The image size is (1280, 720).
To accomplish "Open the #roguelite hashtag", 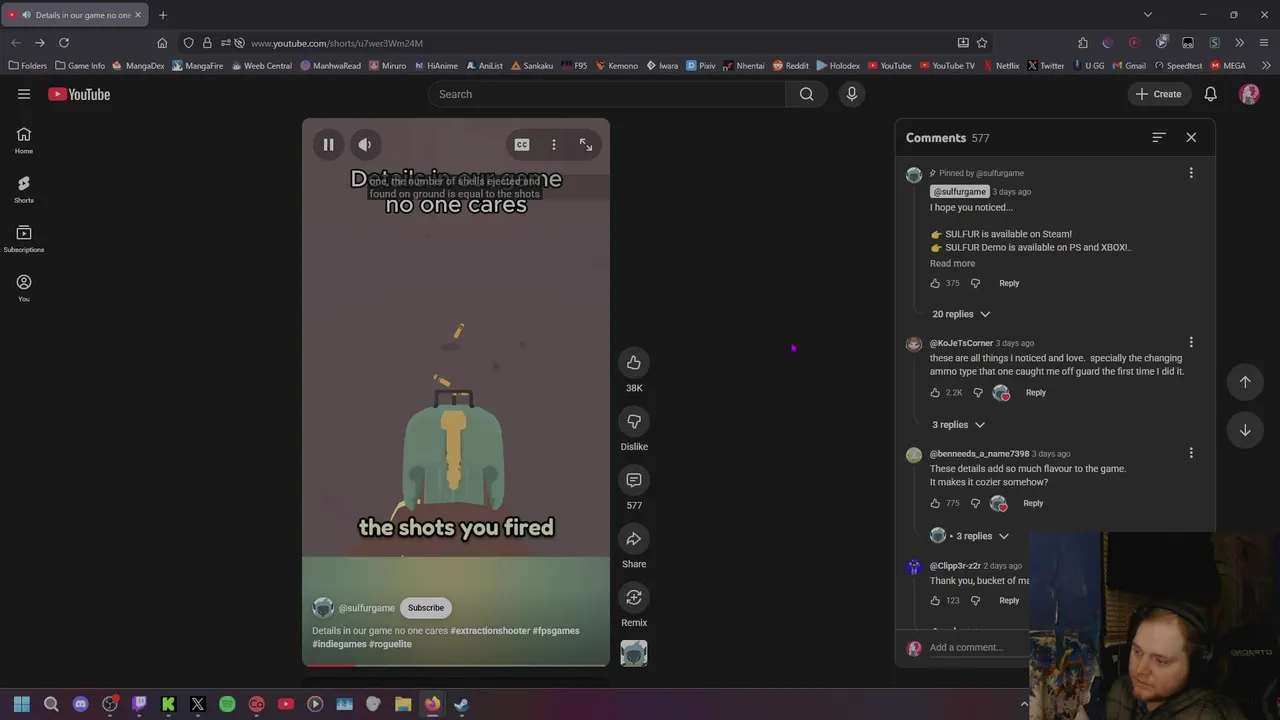I will [x=390, y=644].
